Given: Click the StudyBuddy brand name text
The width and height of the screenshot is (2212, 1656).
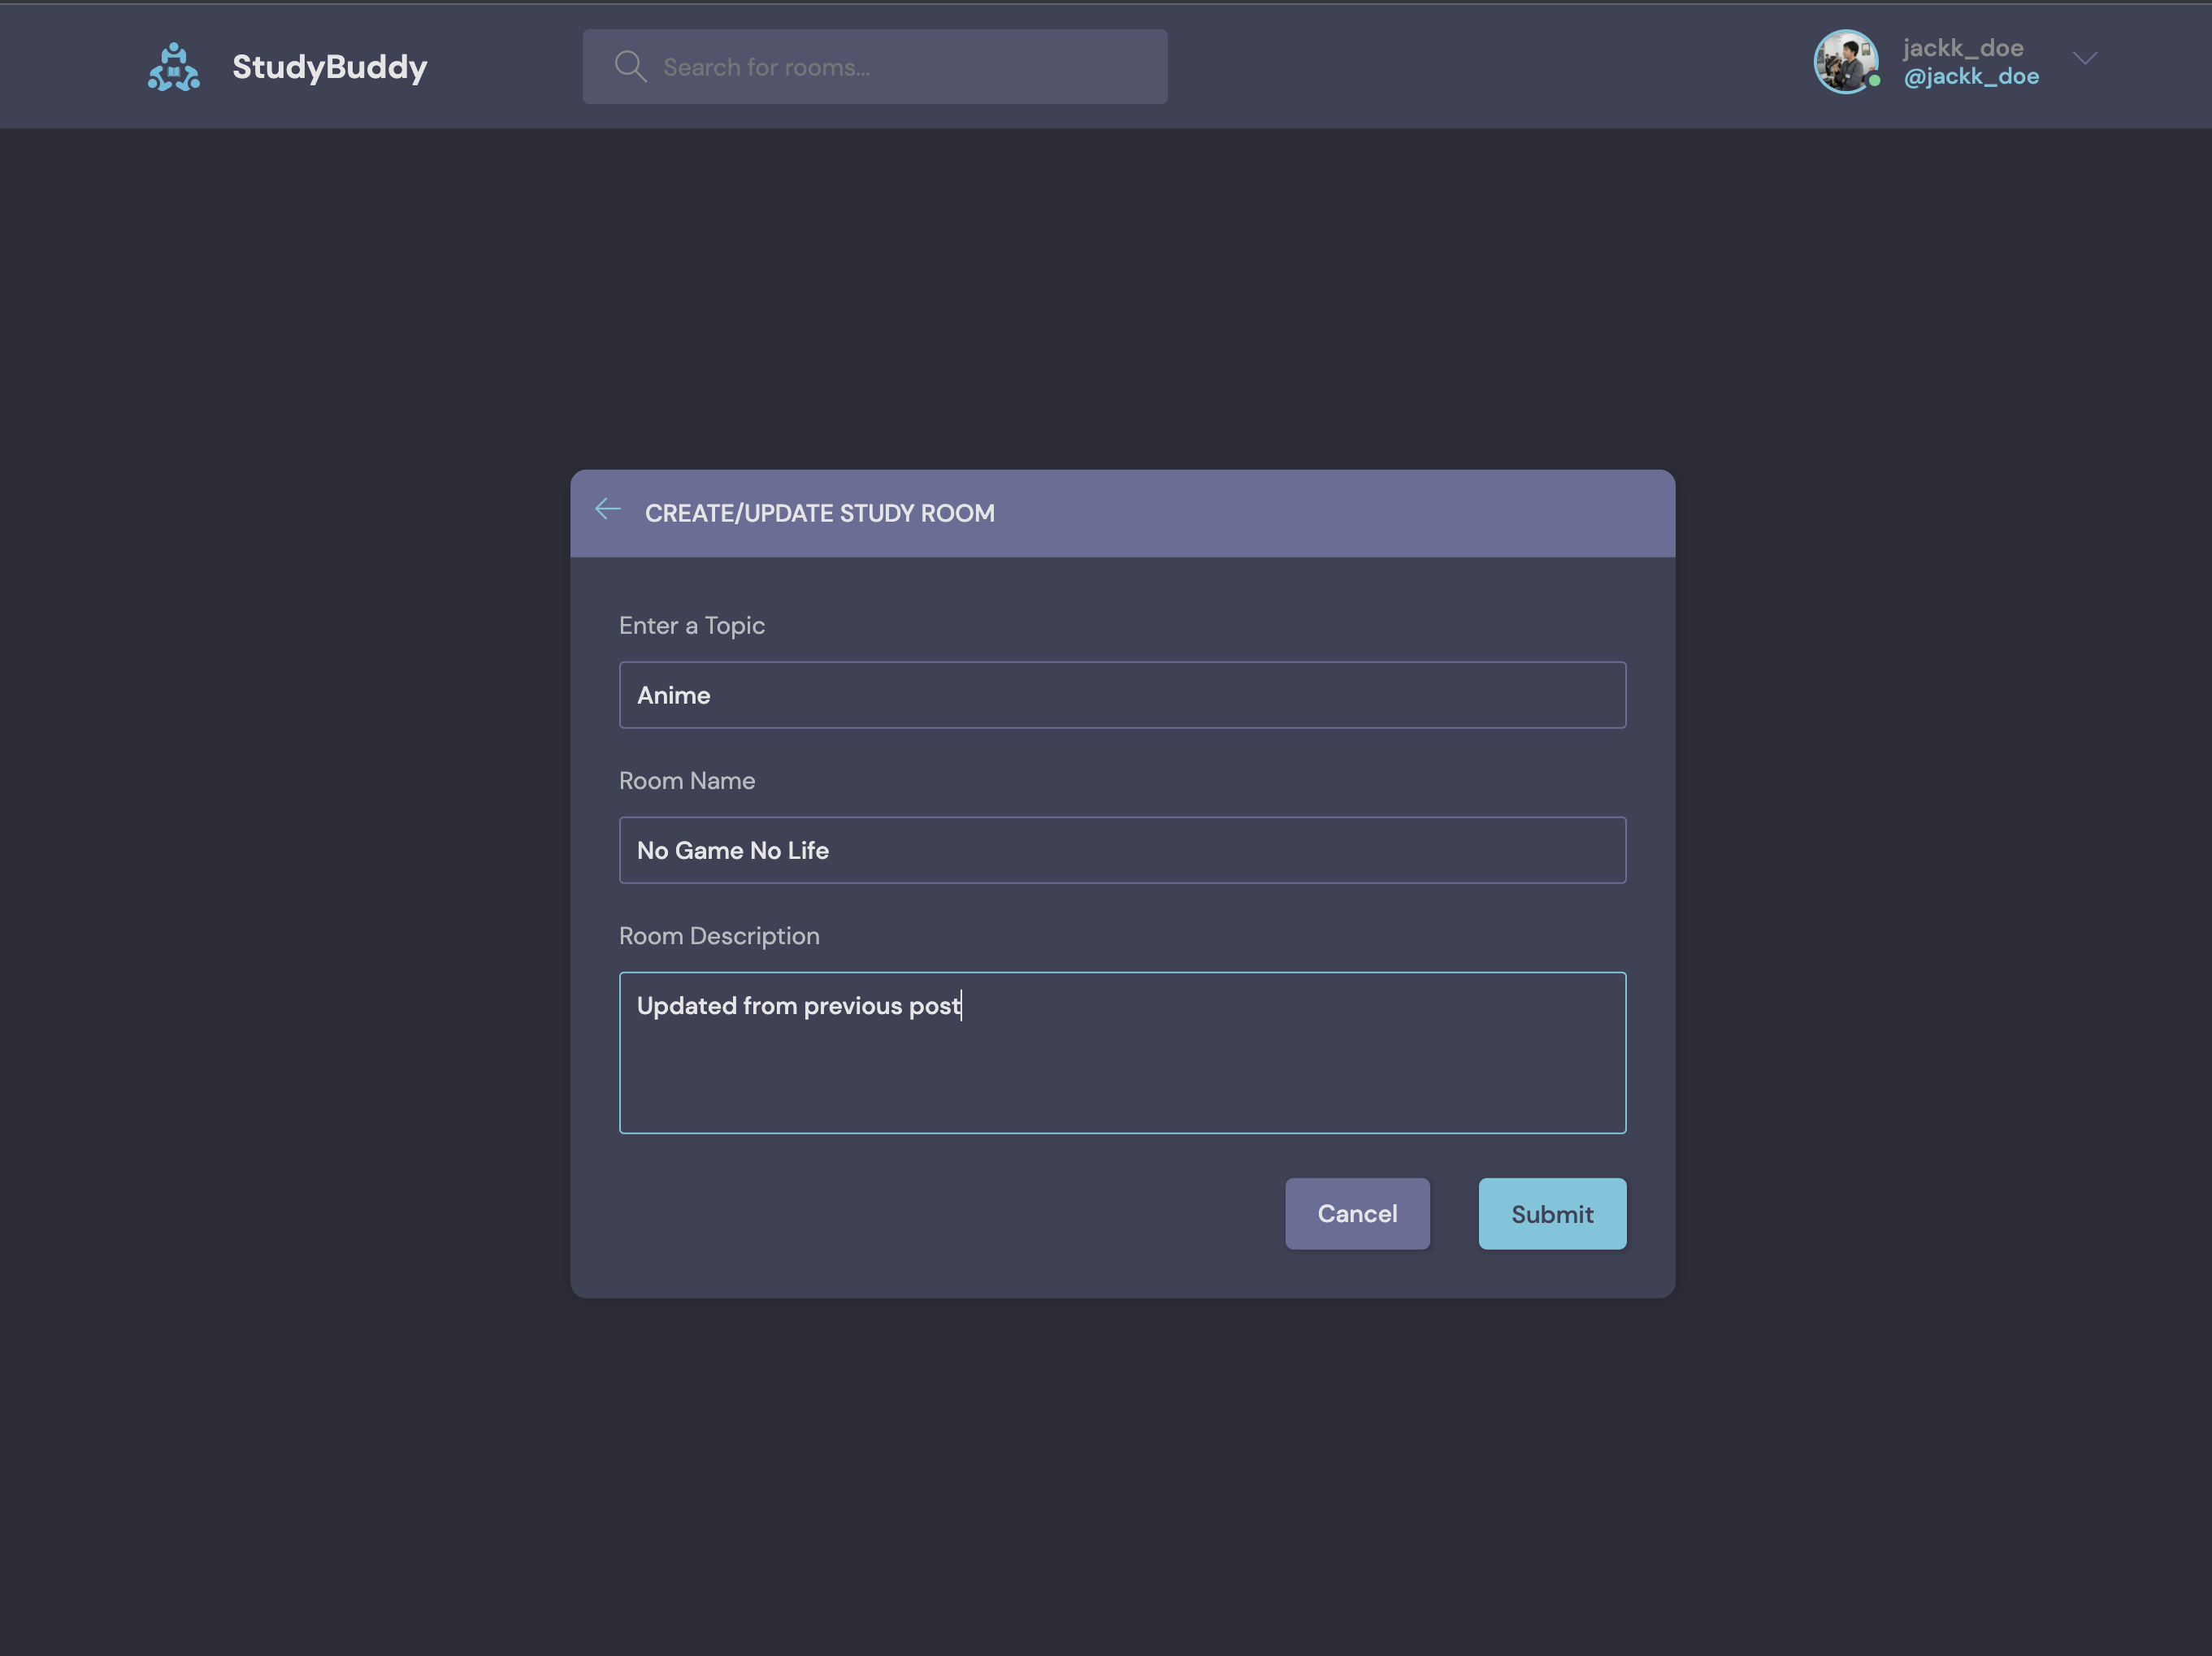Looking at the screenshot, I should click(329, 67).
